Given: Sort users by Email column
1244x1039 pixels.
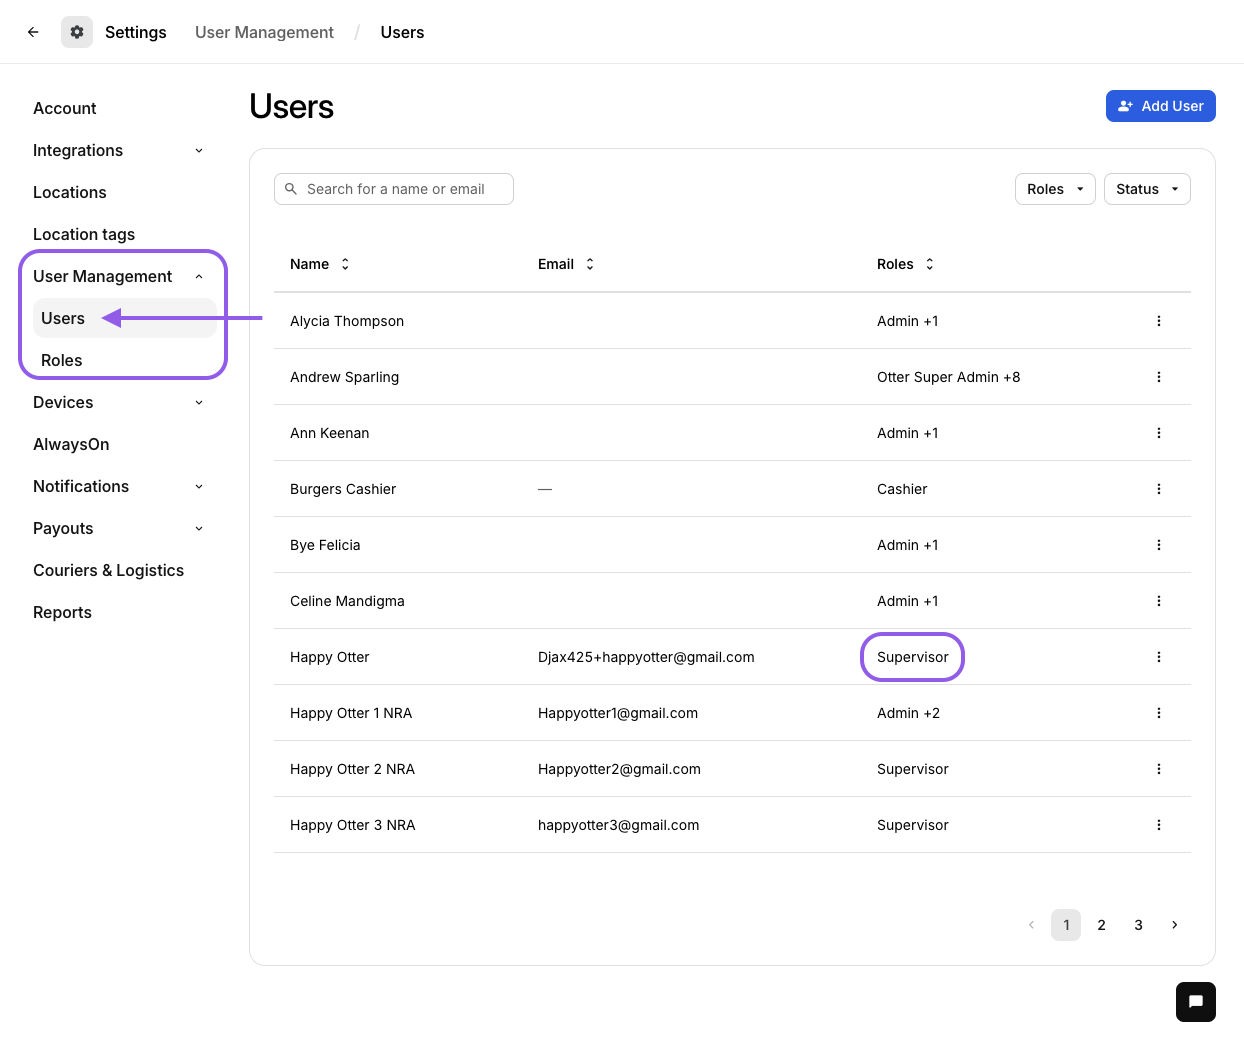Looking at the screenshot, I should (590, 264).
